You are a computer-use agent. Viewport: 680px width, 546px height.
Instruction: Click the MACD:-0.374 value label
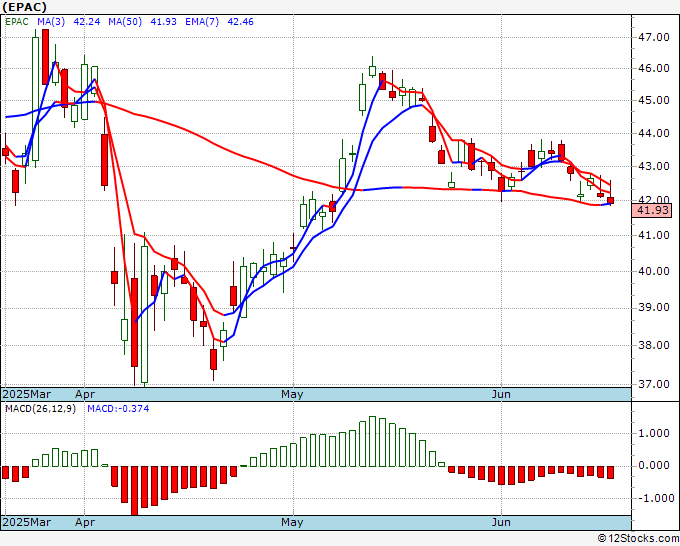point(118,409)
